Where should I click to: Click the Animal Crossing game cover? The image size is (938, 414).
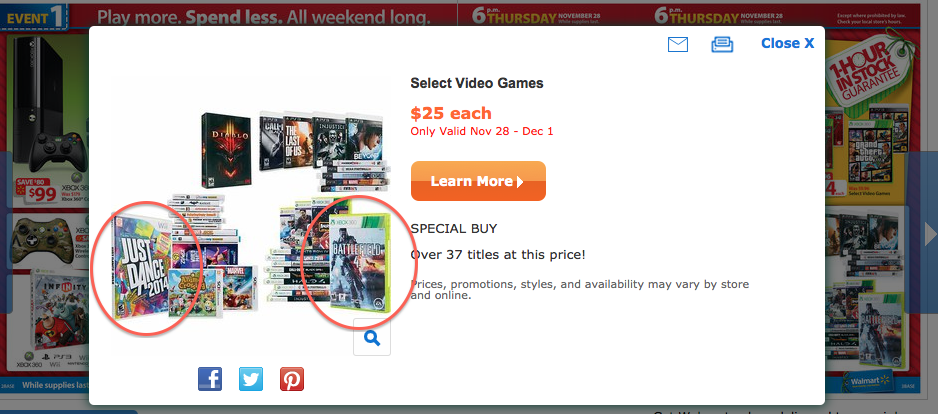click(x=190, y=294)
